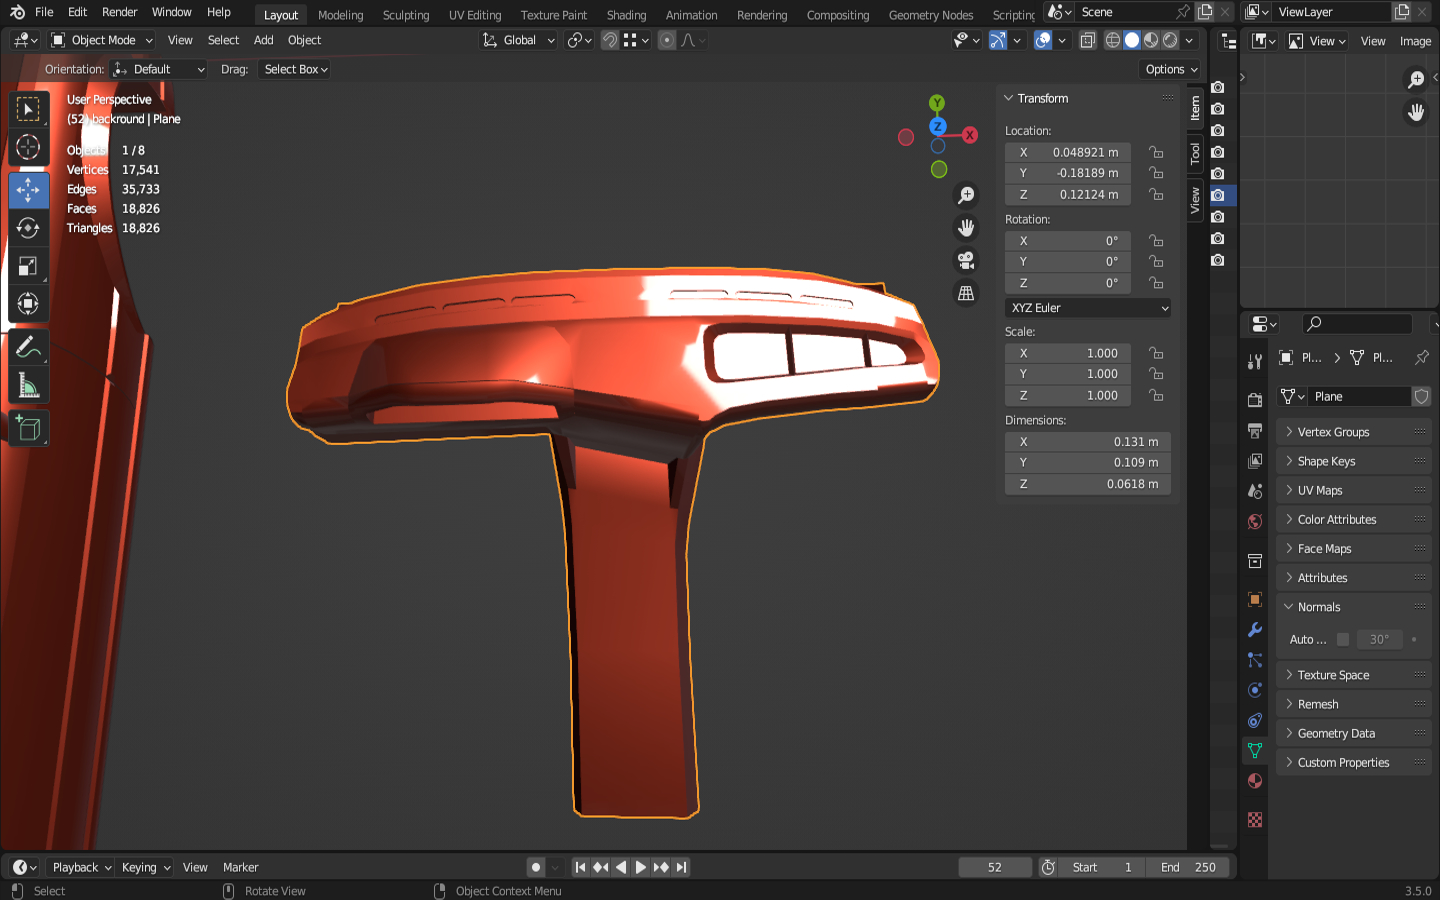Open the Keying popover in timeline
Image resolution: width=1440 pixels, height=900 pixels.
coord(146,867)
